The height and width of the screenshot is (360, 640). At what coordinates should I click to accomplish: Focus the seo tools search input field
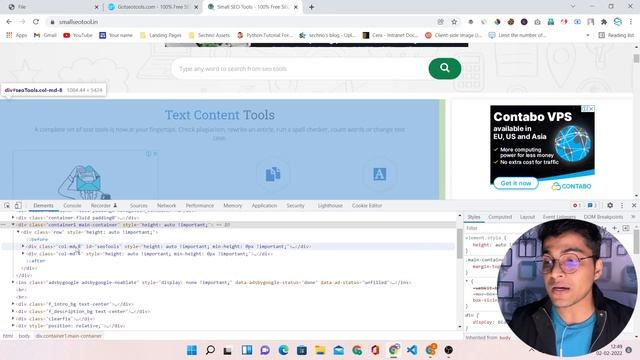pos(300,69)
